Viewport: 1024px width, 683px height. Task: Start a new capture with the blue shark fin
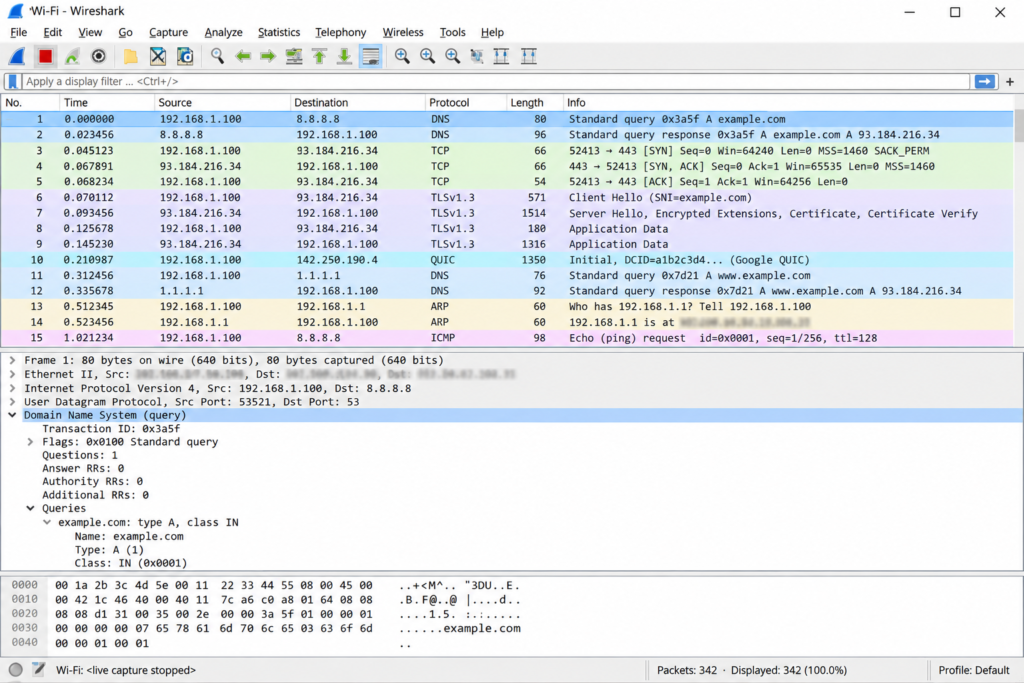[18, 57]
